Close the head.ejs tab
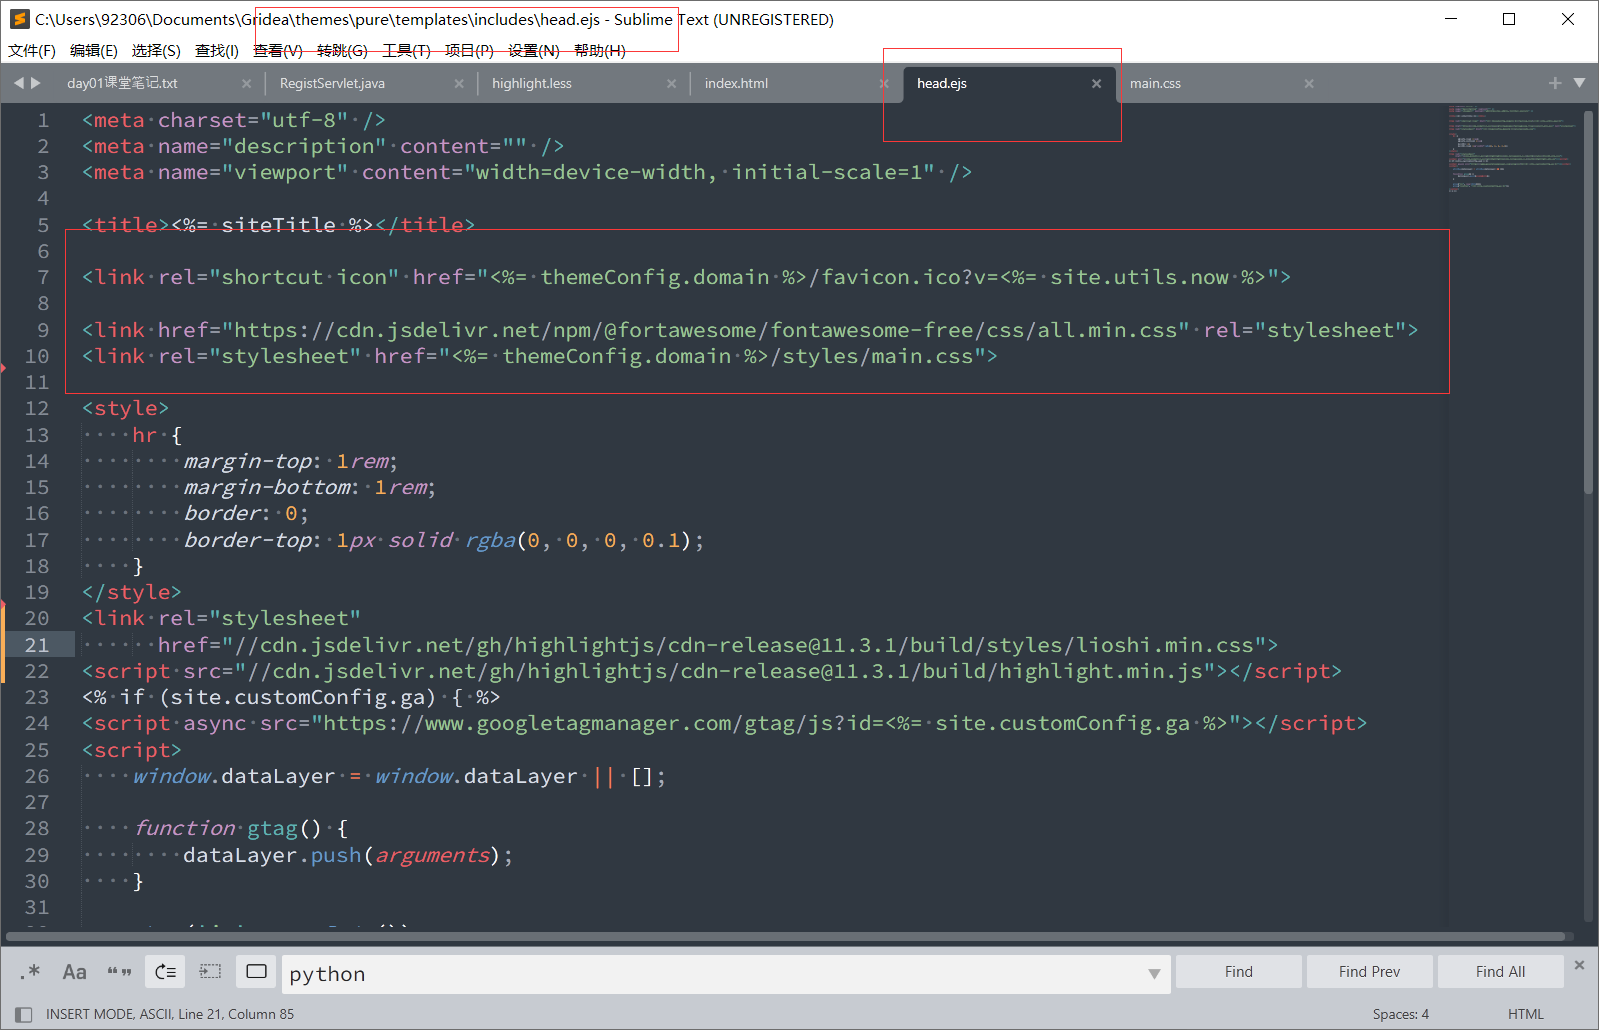Screen dimensions: 1599x1030 click(1096, 84)
